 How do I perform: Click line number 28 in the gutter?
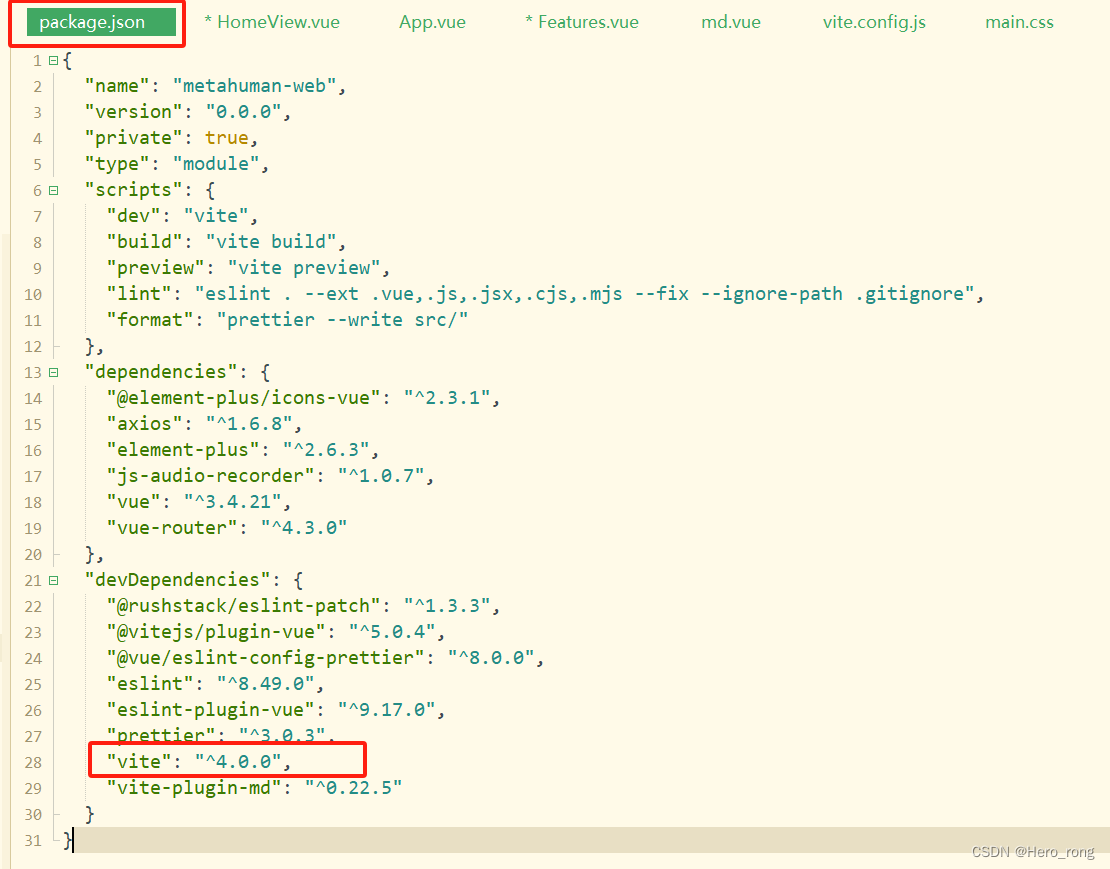pos(33,763)
